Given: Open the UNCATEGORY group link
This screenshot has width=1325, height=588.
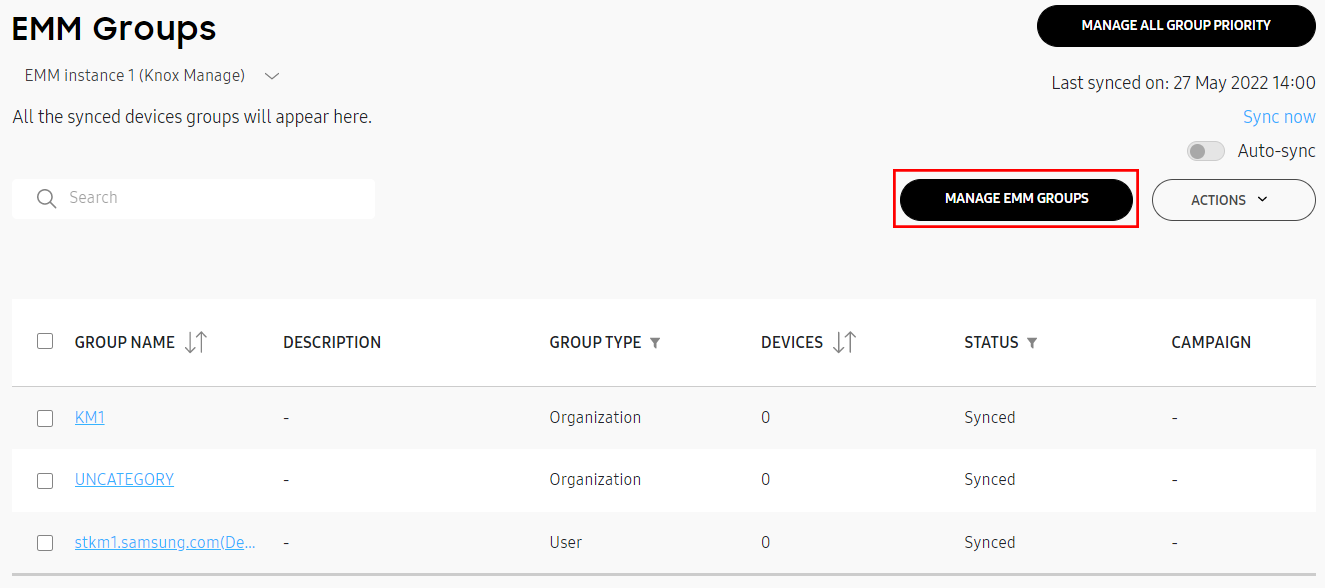Looking at the screenshot, I should [x=124, y=480].
